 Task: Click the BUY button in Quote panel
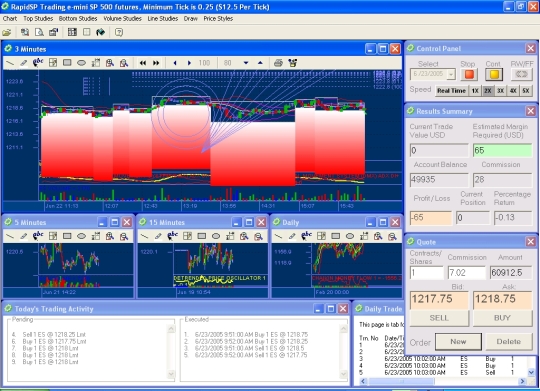(502, 318)
